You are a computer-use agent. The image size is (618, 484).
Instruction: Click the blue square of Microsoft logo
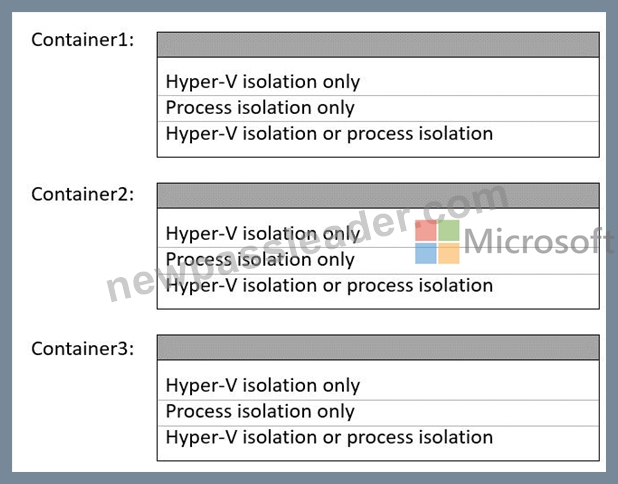[426, 253]
